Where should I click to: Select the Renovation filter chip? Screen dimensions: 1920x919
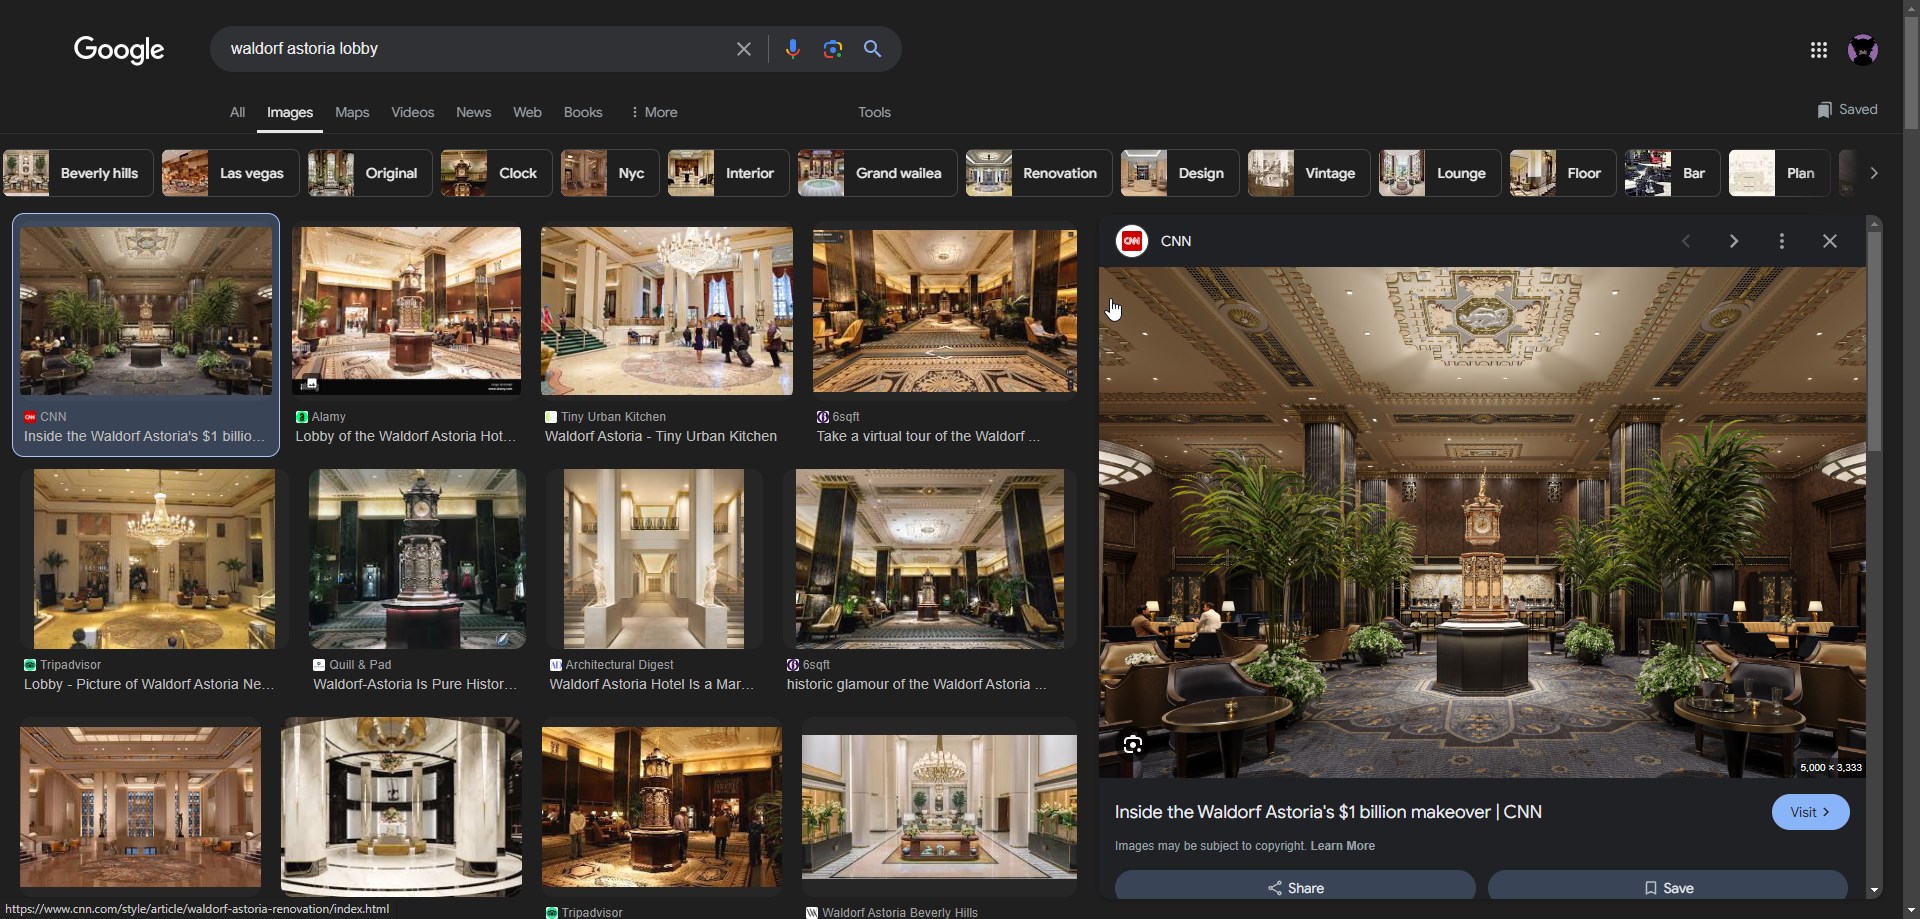point(1037,173)
